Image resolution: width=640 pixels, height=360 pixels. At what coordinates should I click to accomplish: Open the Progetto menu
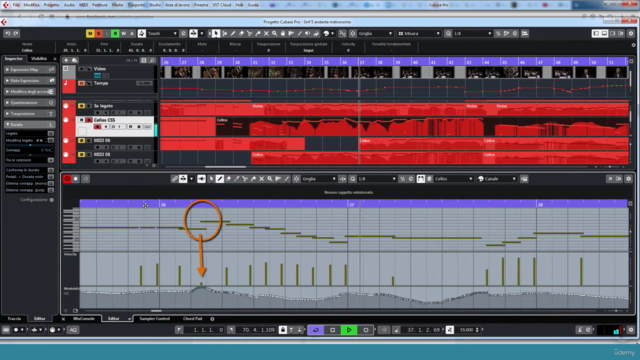click(x=51, y=5)
